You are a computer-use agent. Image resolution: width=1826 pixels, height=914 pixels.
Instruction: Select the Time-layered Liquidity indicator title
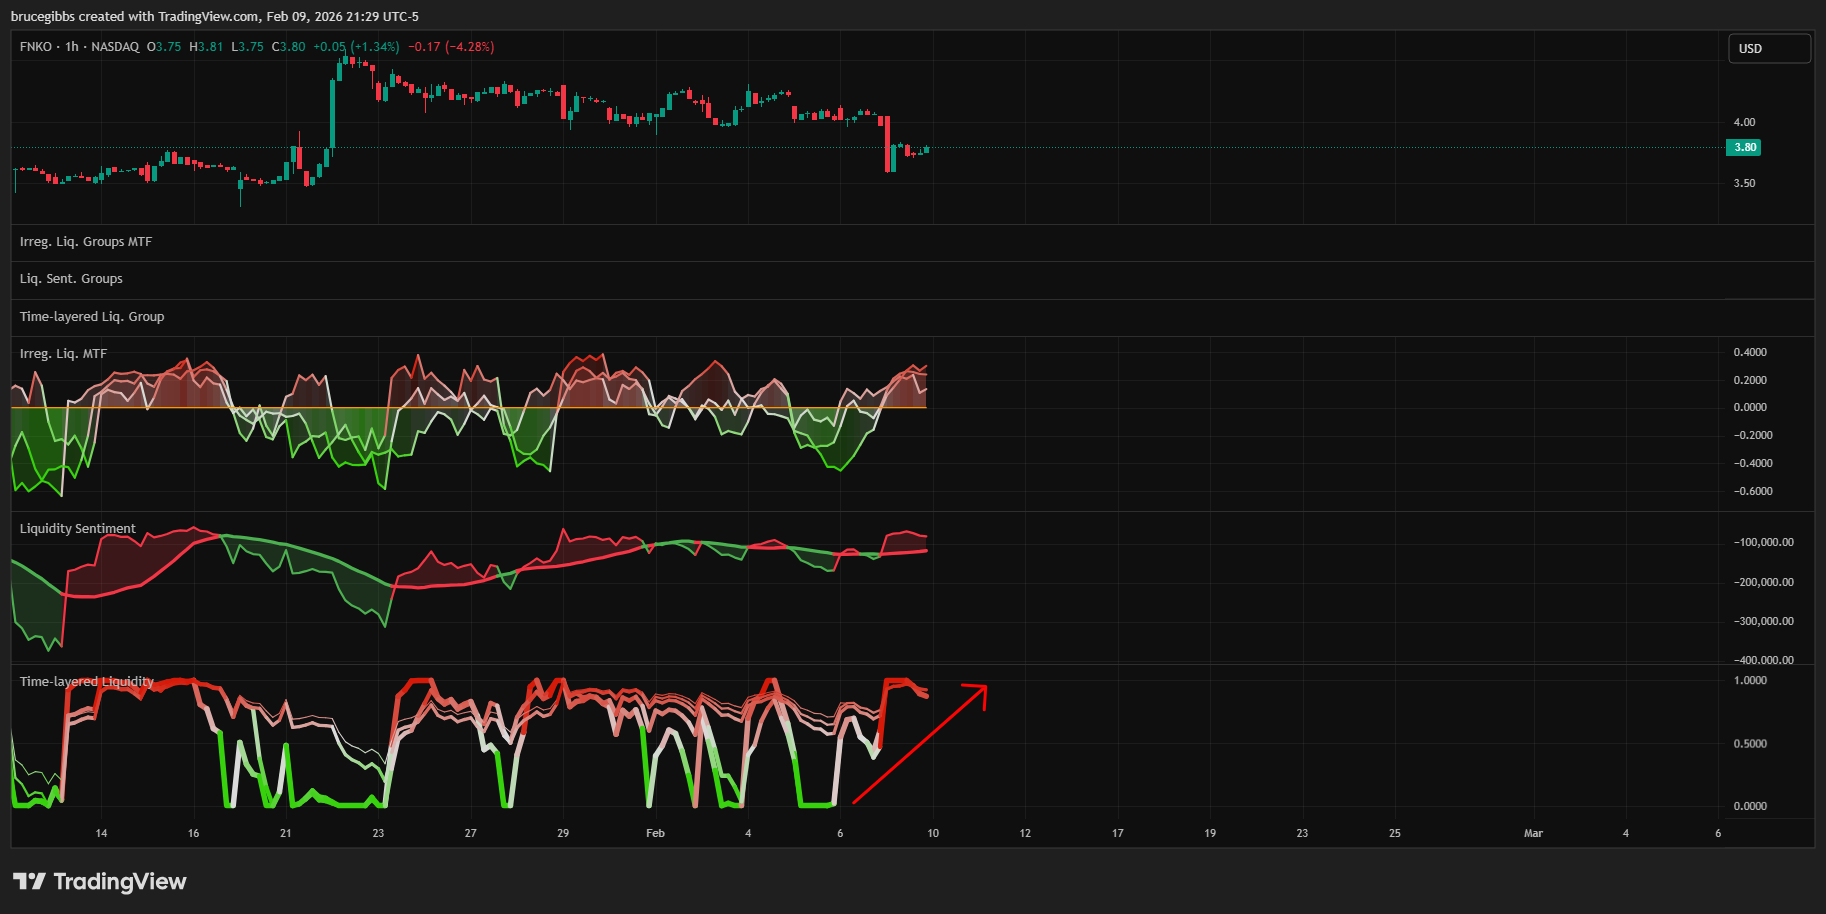[x=87, y=682]
